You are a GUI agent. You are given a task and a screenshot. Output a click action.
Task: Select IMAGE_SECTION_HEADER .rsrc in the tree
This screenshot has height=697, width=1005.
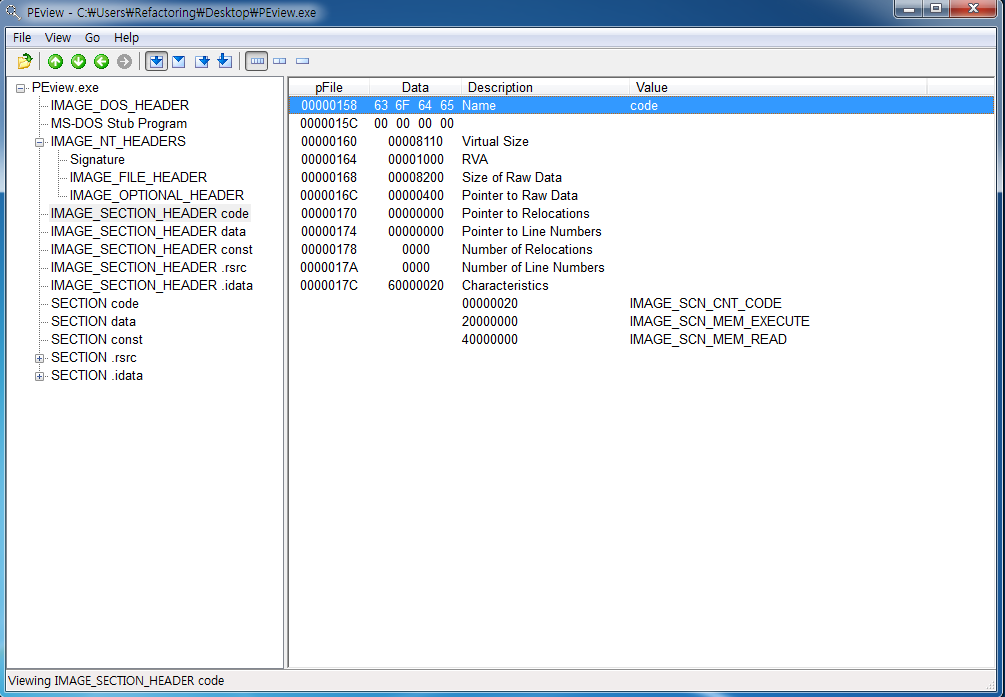[x=149, y=267]
